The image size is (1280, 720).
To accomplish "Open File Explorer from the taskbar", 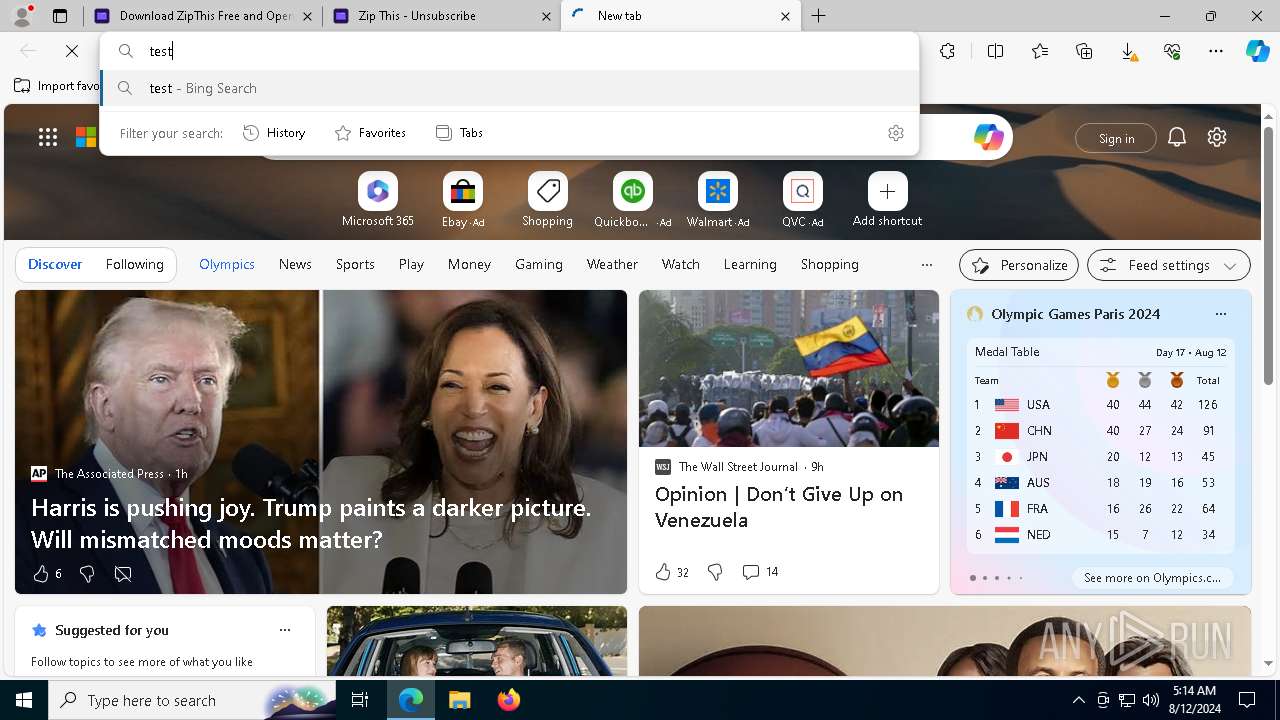I will coord(459,700).
